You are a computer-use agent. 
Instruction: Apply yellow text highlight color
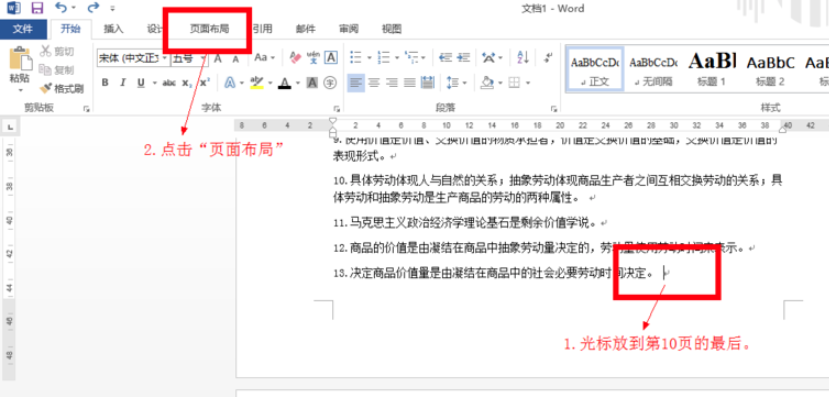click(257, 82)
